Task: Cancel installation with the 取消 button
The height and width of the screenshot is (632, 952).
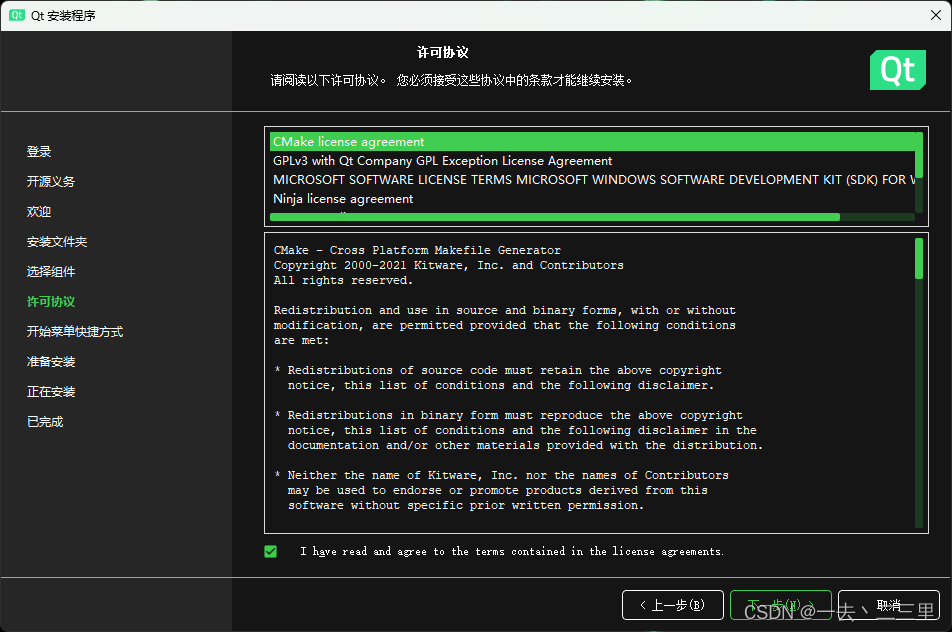Action: pyautogui.click(x=889, y=605)
